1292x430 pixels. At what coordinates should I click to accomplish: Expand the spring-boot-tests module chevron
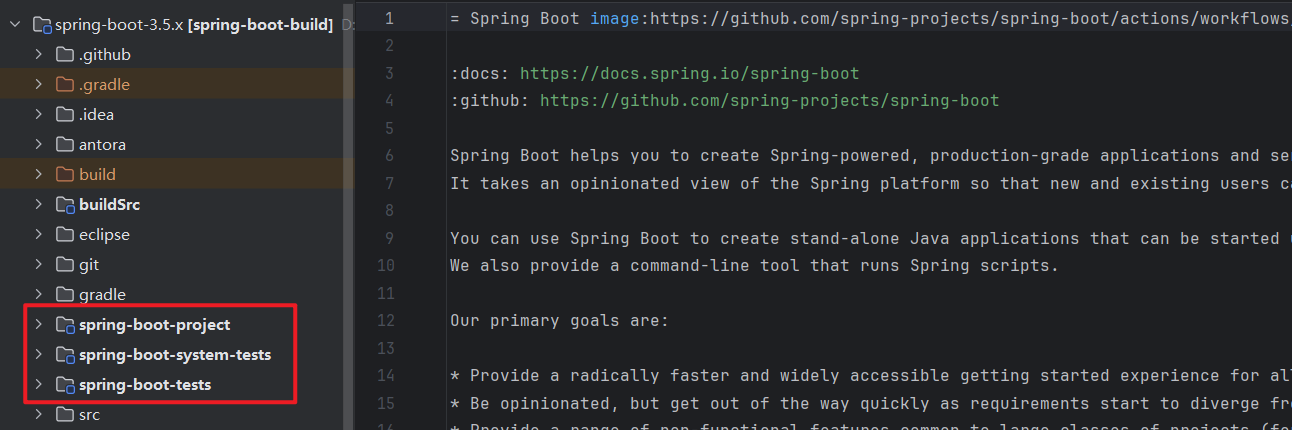click(x=38, y=384)
